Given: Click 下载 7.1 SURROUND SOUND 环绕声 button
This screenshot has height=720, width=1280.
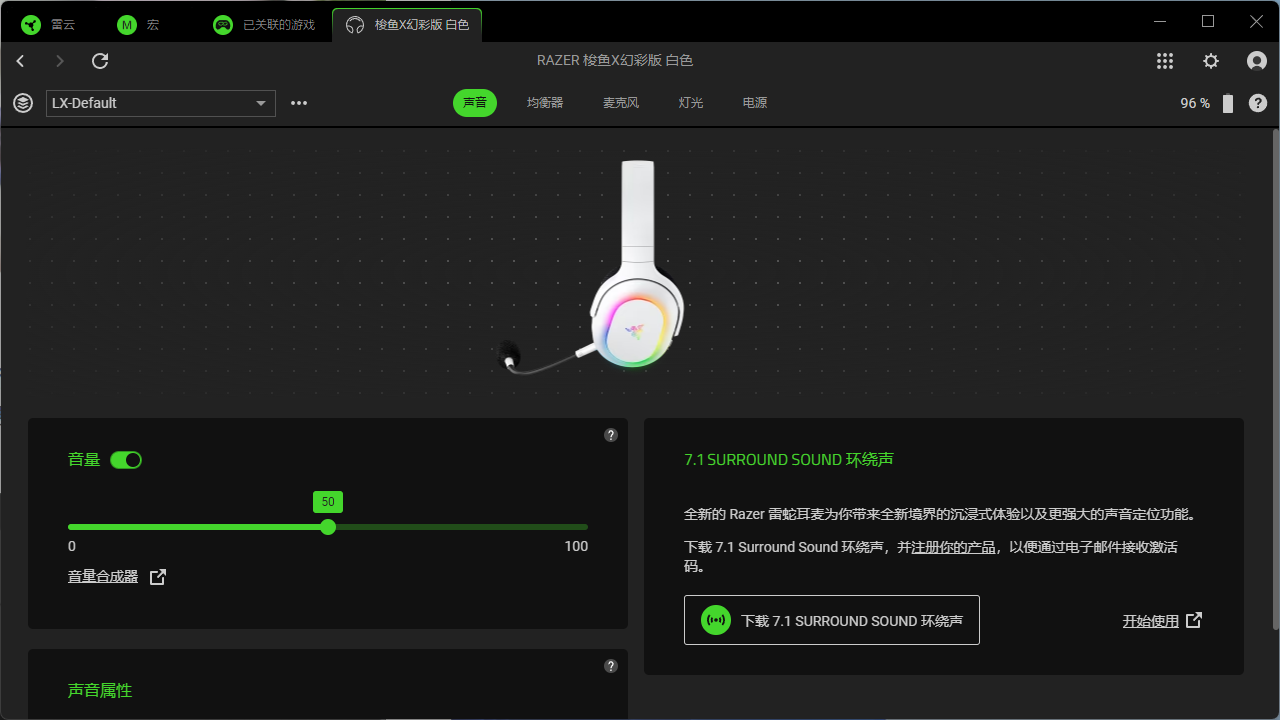Looking at the screenshot, I should pos(831,620).
